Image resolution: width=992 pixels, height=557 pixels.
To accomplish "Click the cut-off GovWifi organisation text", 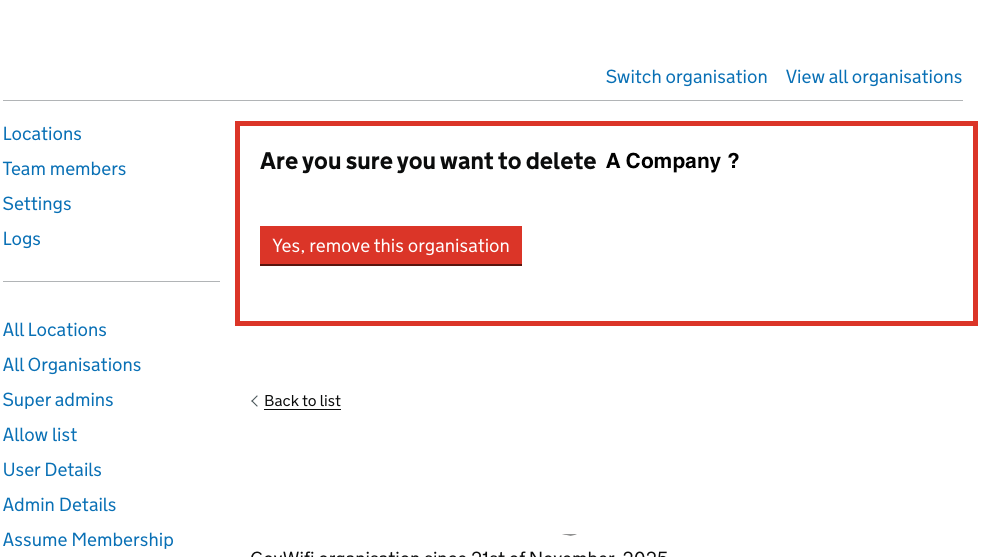I will click(x=458, y=552).
